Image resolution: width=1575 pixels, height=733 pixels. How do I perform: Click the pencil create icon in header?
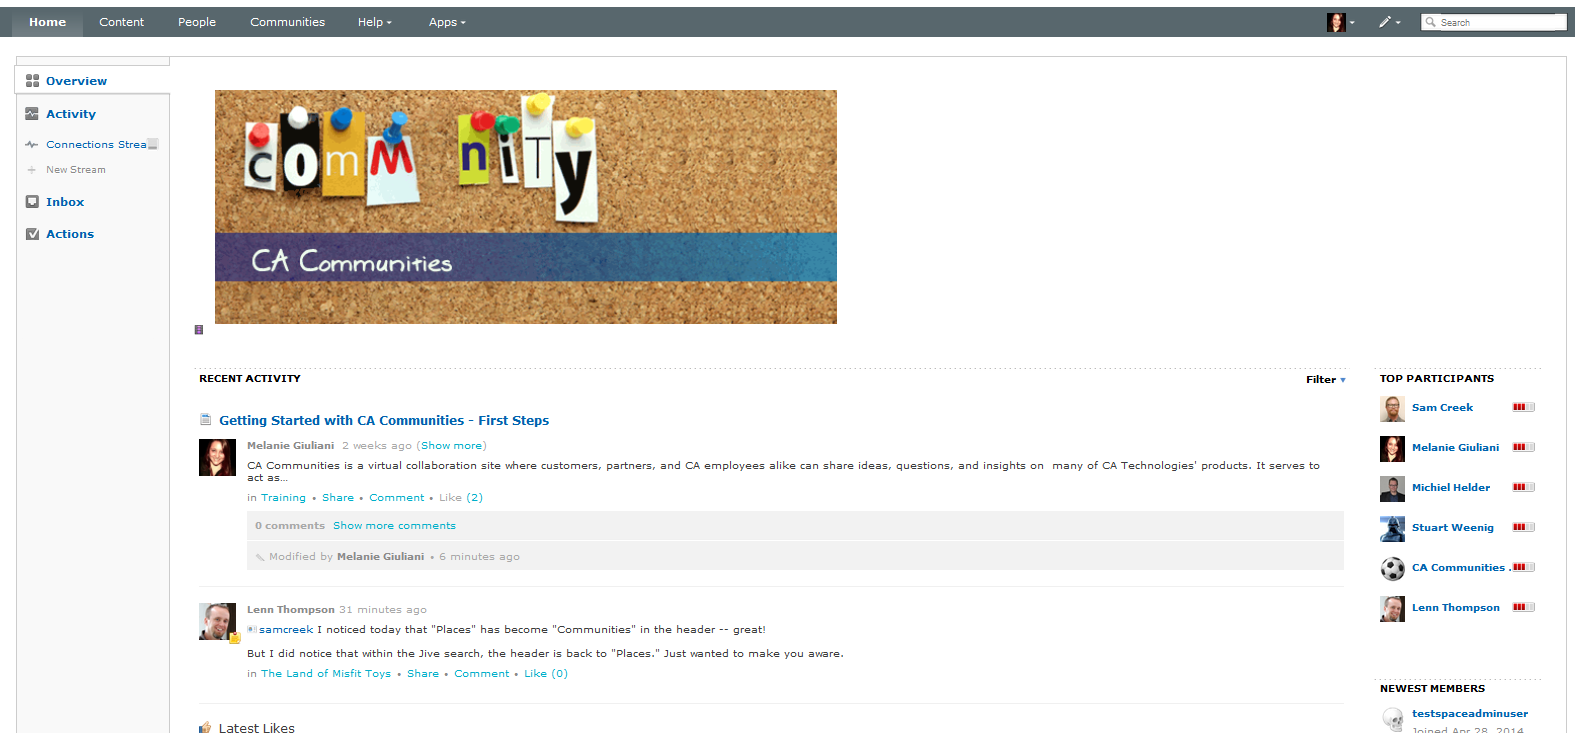pyautogui.click(x=1385, y=22)
